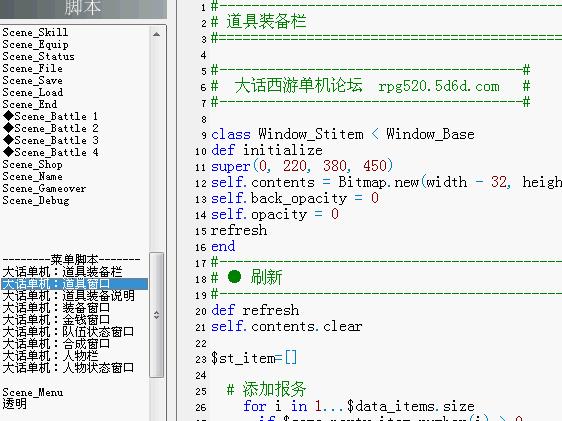
Task: Select the Scene_Save script
Action: tap(32, 80)
